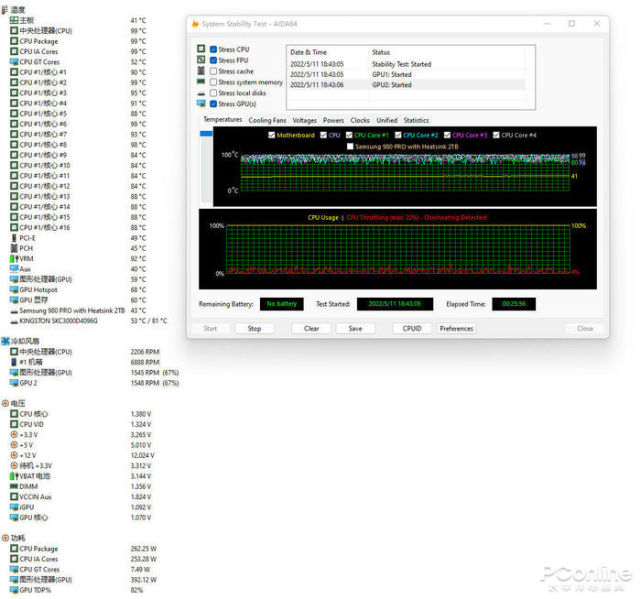Click the +12 V voltage icon
Screen dimensions: 641x599
click(14, 455)
